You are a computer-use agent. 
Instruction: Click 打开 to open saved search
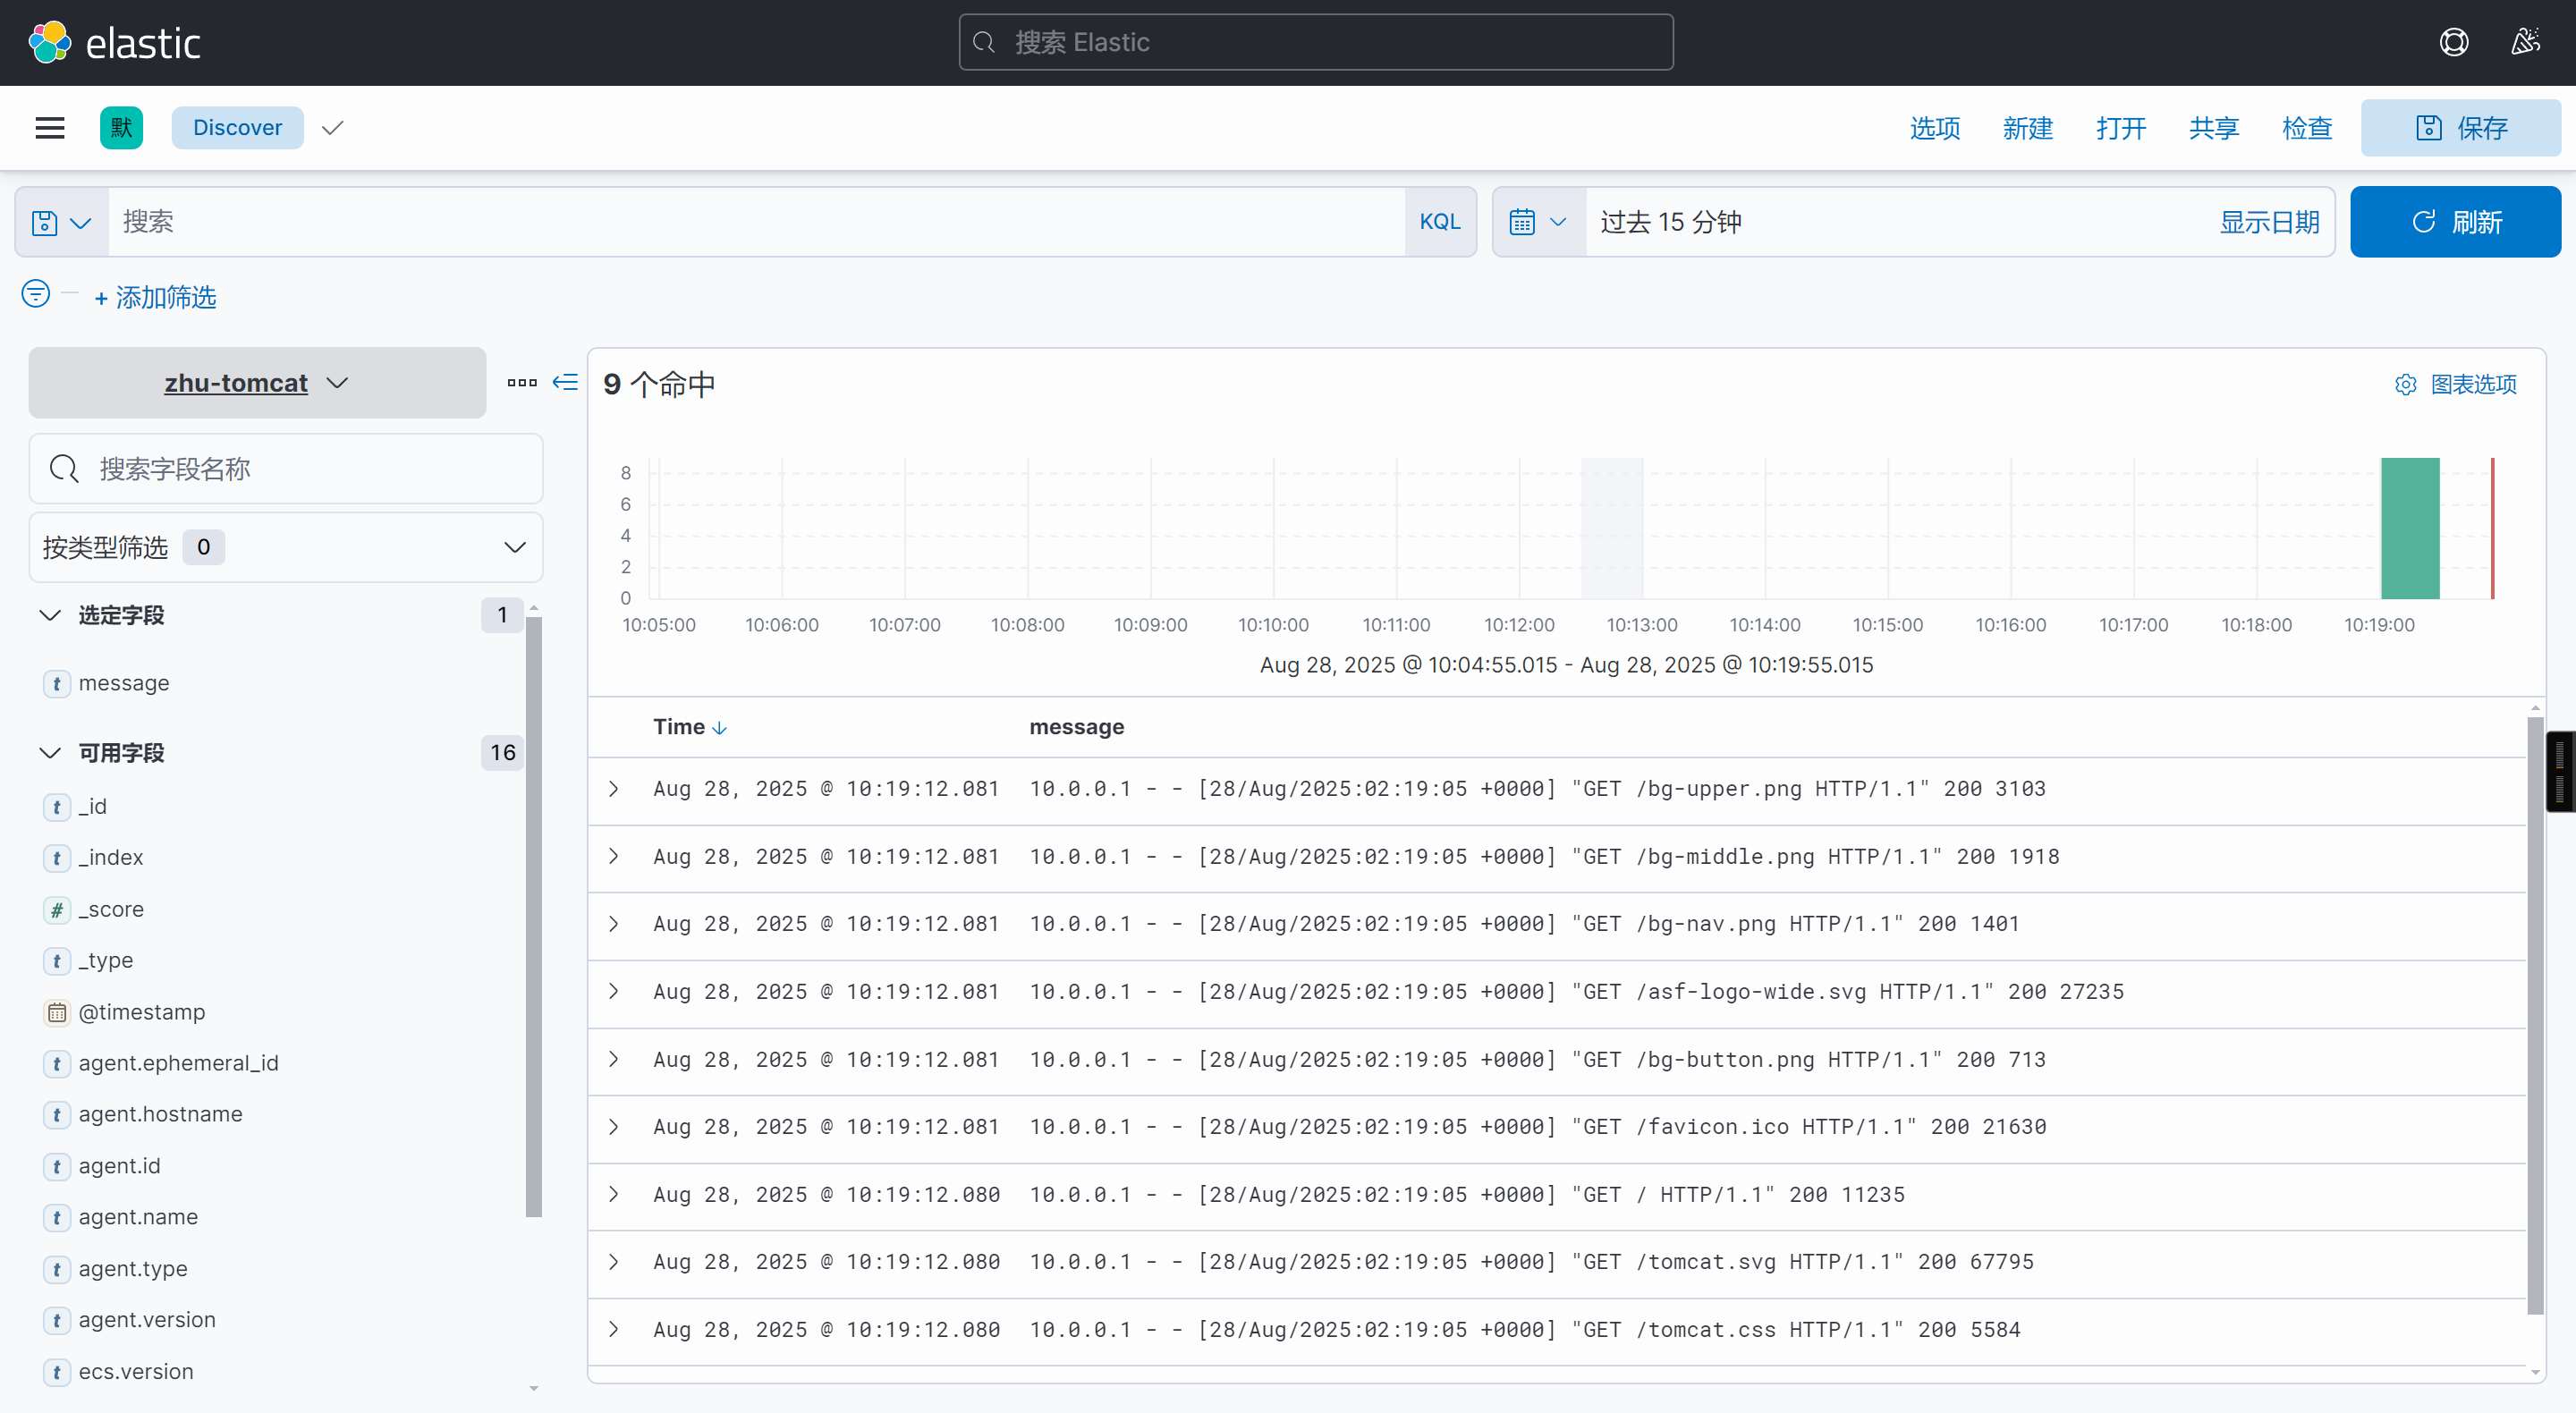point(2120,128)
